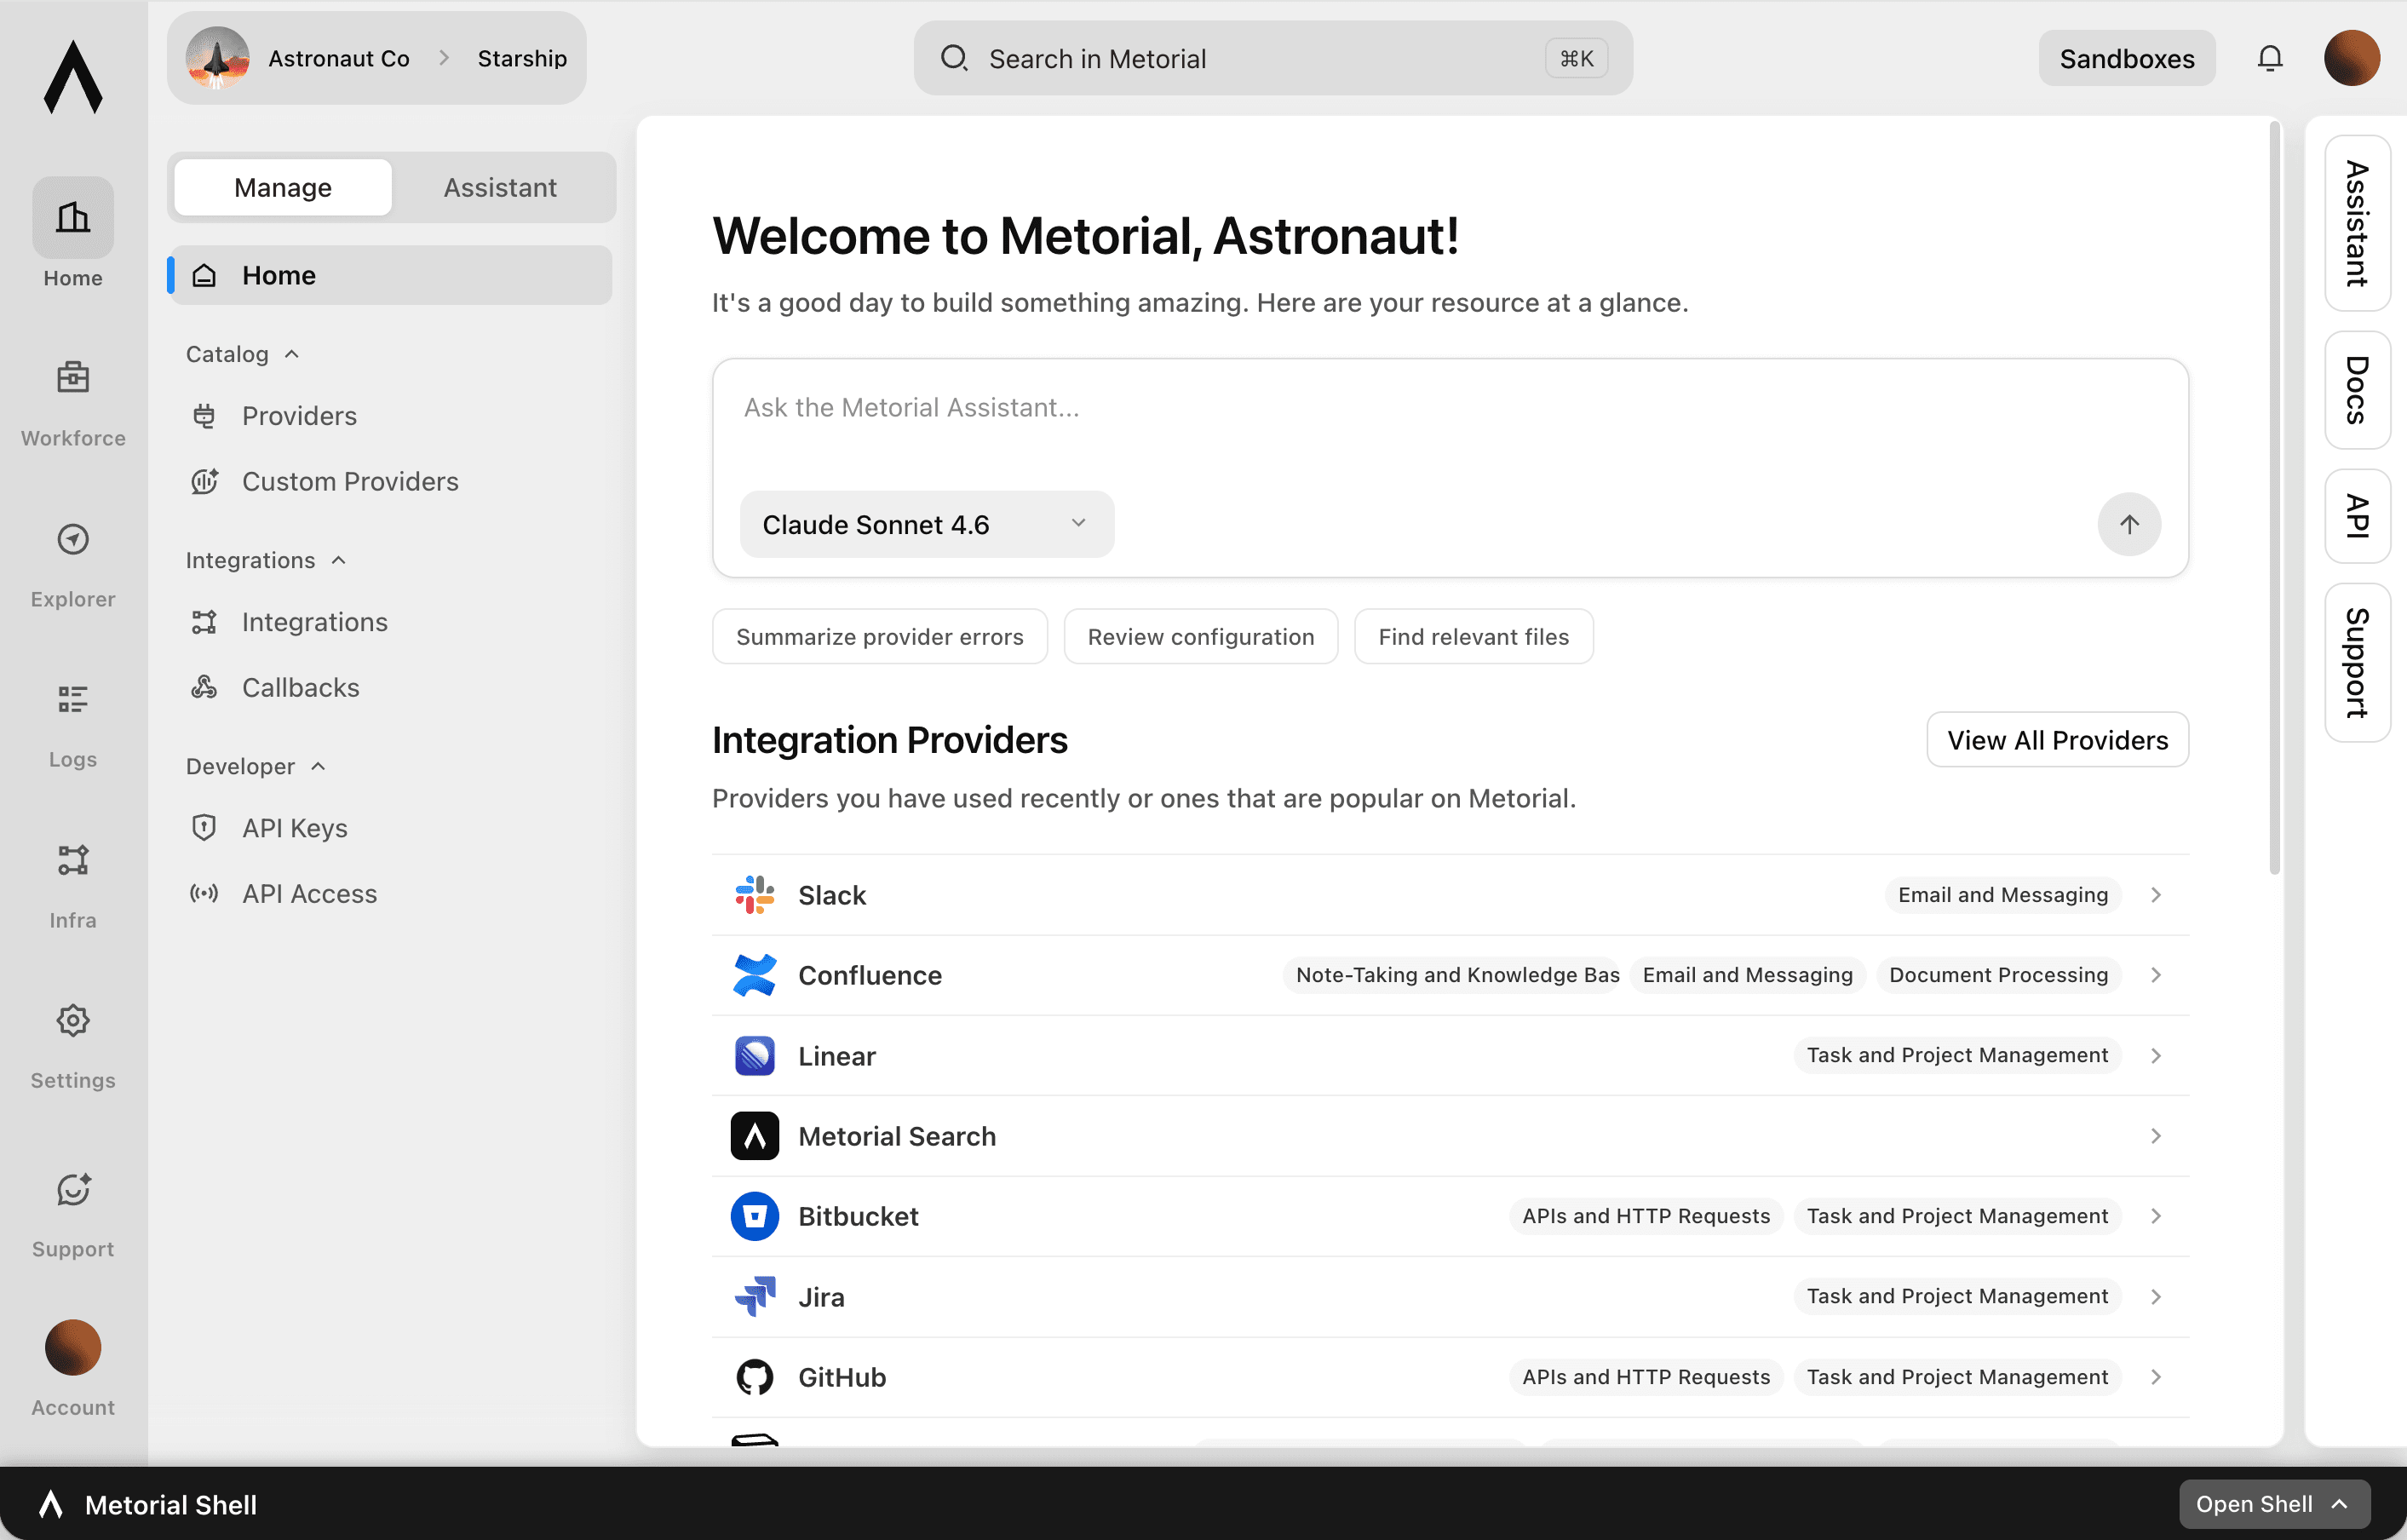Screen dimensions: 2407x1540
Task: Click the Confluence provider icon
Action: tap(754, 975)
